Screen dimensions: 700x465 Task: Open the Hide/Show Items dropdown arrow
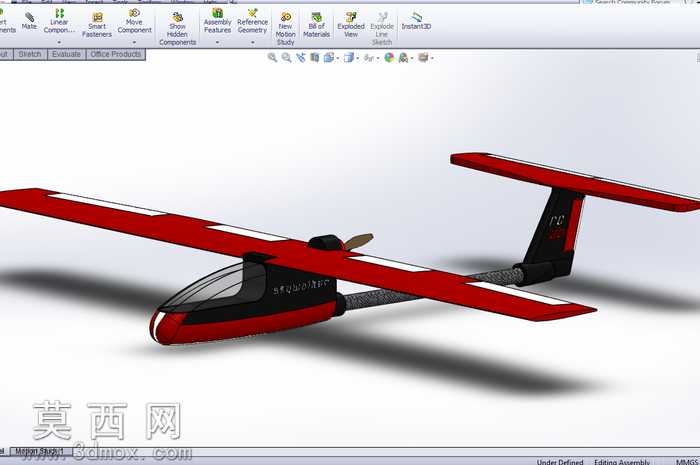pos(378,58)
